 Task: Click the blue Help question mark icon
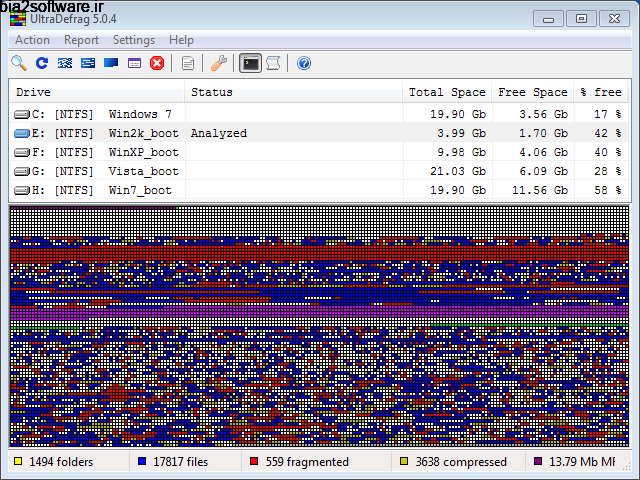point(304,63)
